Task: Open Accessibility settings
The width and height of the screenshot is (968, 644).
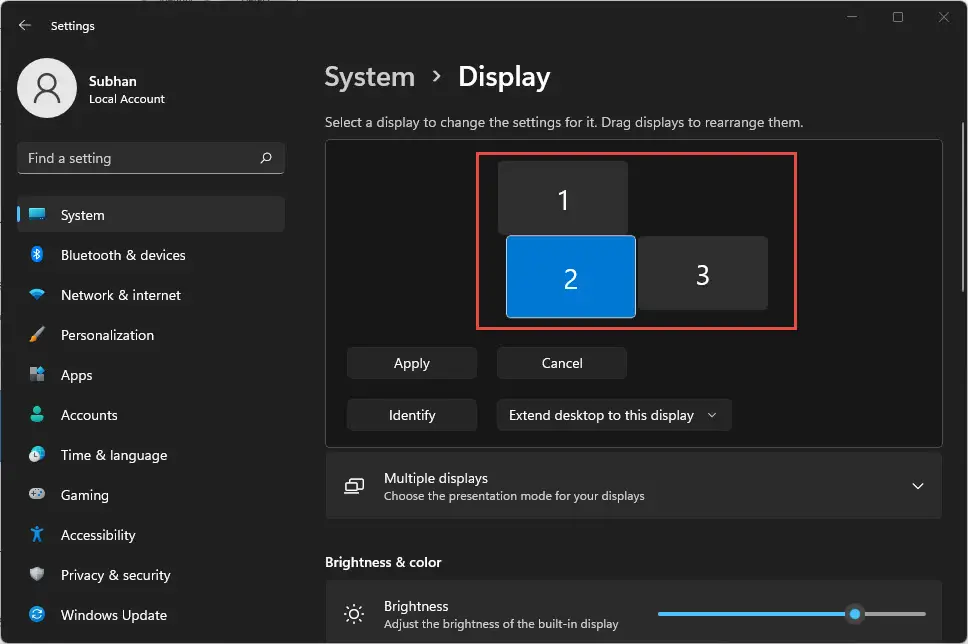Action: (98, 535)
